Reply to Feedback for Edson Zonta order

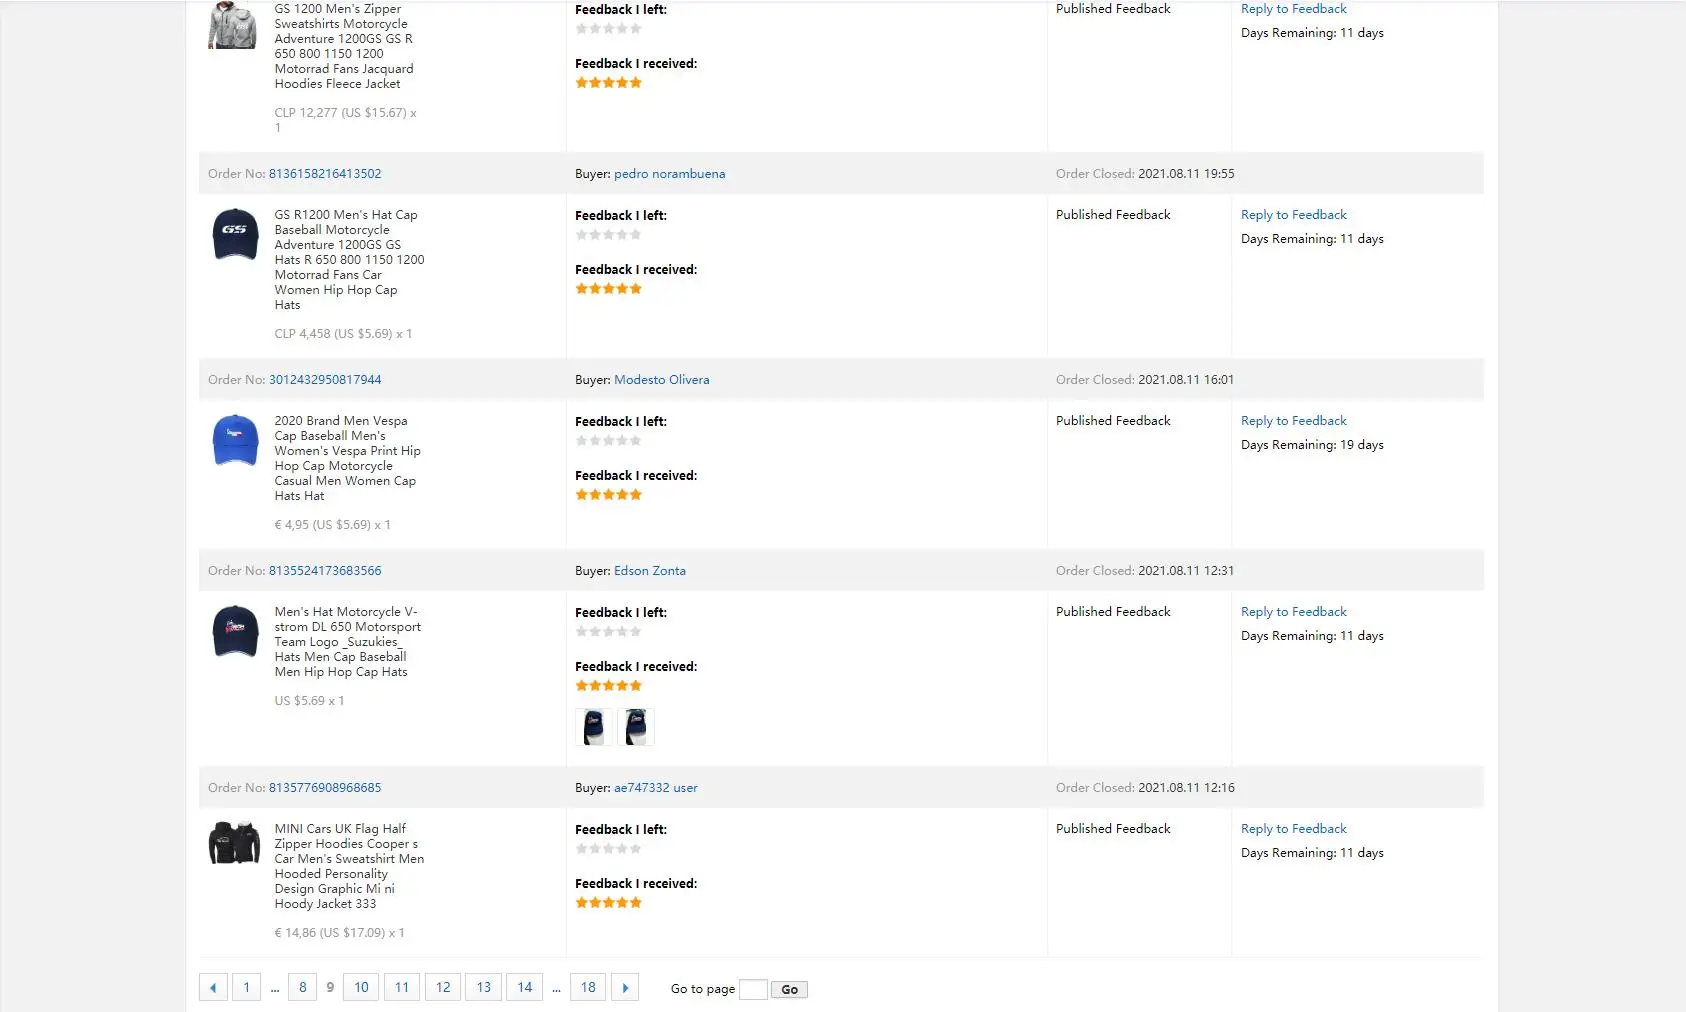[1293, 612]
